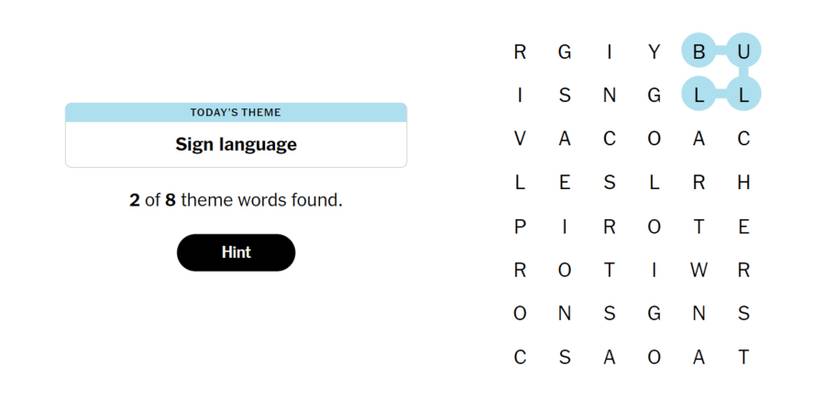Click the "Sign language" theme title
The height and width of the screenshot is (413, 825).
point(236,144)
